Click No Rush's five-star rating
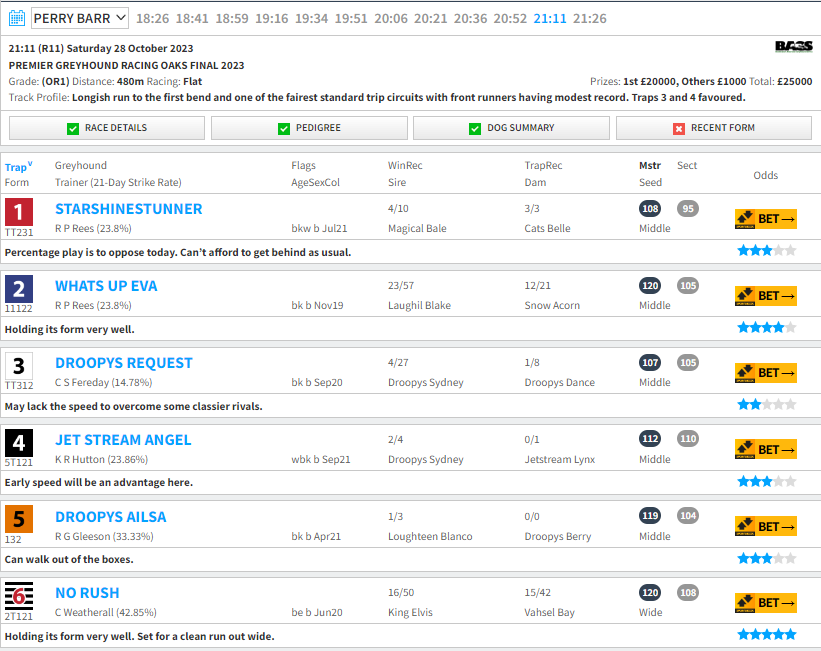This screenshot has height=651, width=821. point(767,635)
